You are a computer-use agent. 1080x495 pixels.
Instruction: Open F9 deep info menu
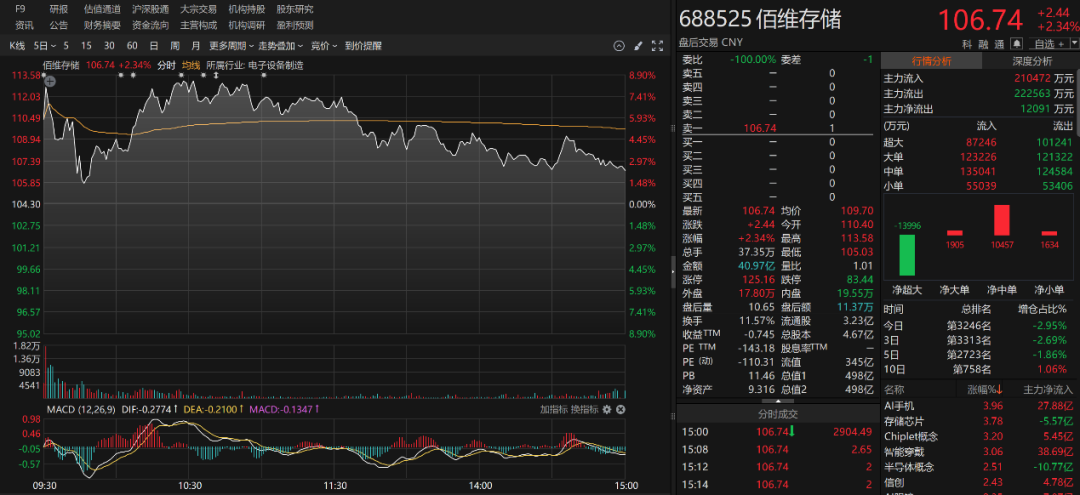coord(21,10)
